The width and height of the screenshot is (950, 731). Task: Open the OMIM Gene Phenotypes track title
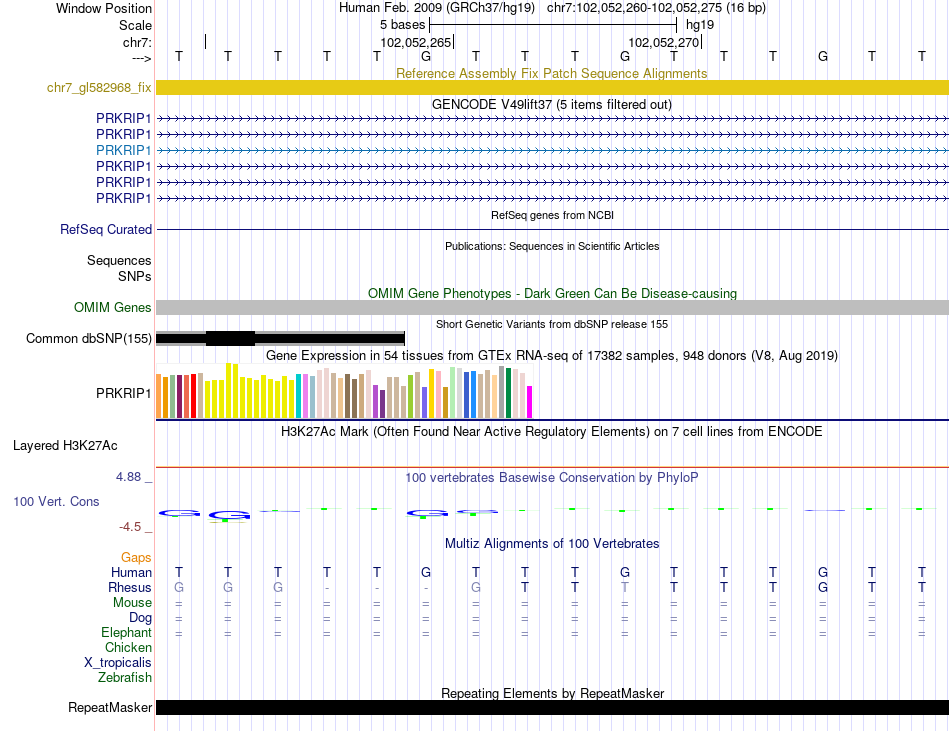551,293
